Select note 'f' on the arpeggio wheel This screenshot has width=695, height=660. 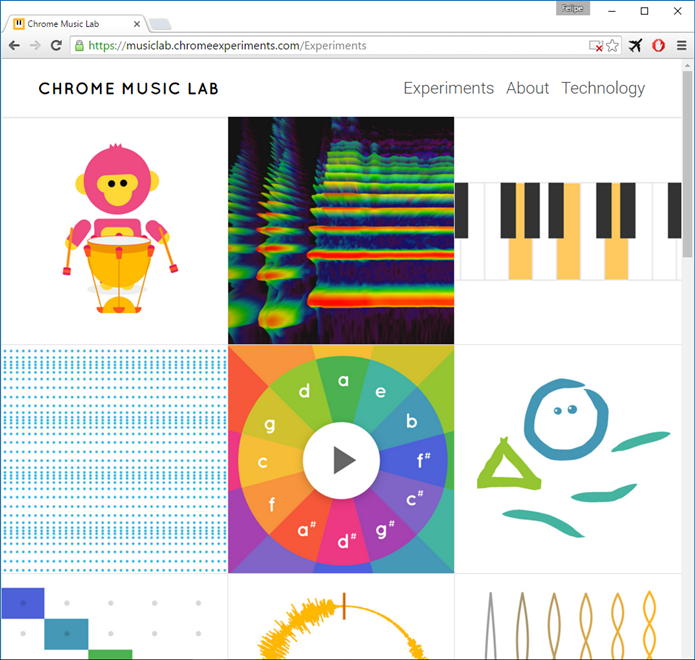(x=272, y=504)
